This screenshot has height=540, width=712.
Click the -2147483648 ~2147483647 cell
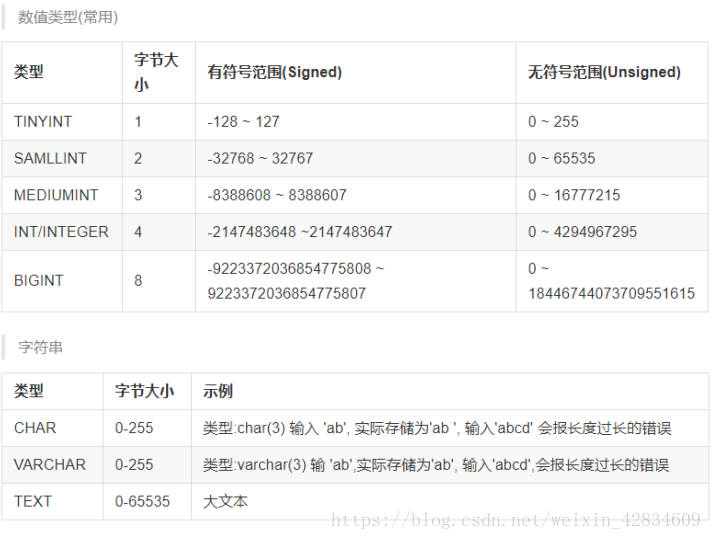356,232
